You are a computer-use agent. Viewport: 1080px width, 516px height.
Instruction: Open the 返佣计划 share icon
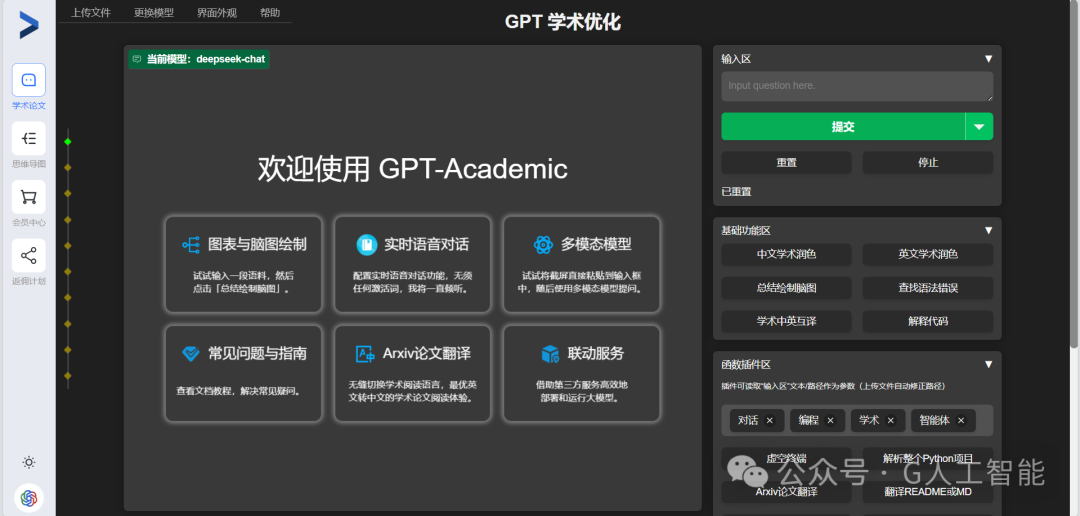pos(28,256)
